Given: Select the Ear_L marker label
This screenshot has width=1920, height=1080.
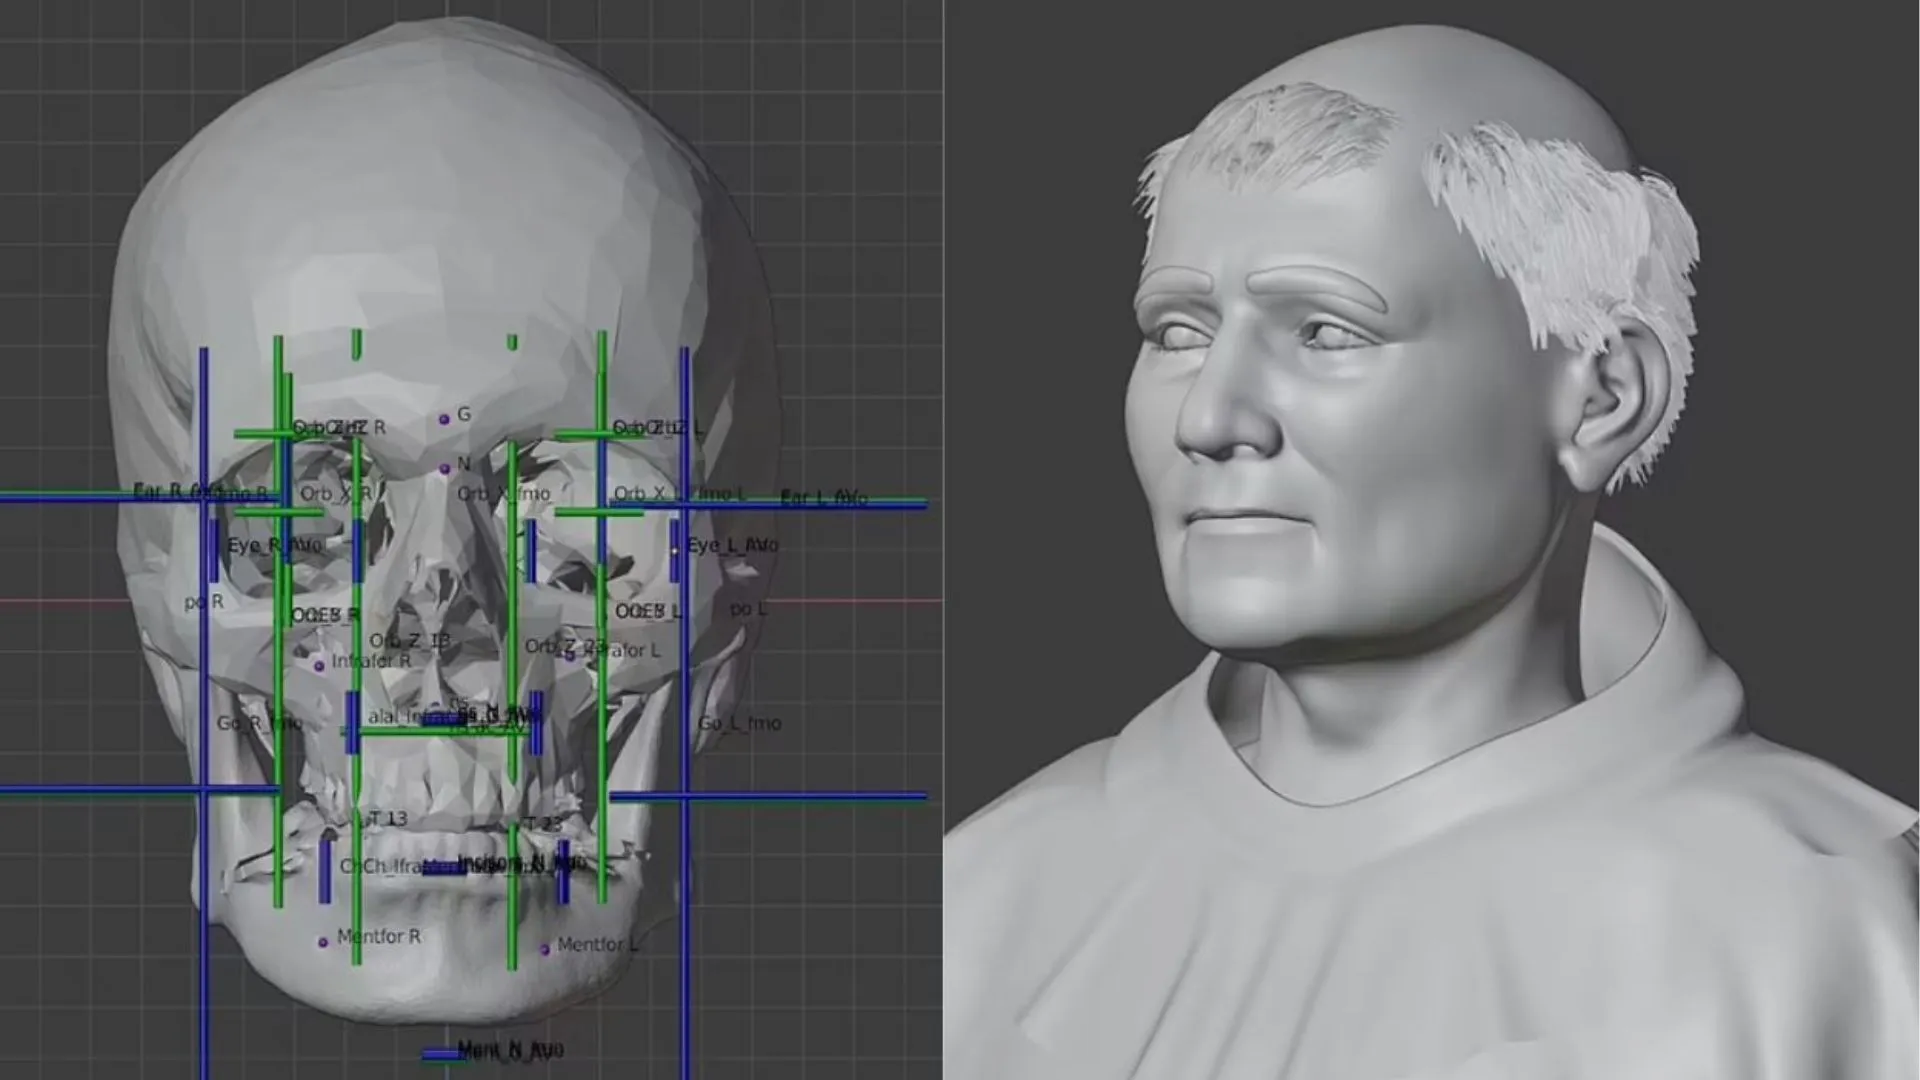Looking at the screenshot, I should [x=822, y=497].
